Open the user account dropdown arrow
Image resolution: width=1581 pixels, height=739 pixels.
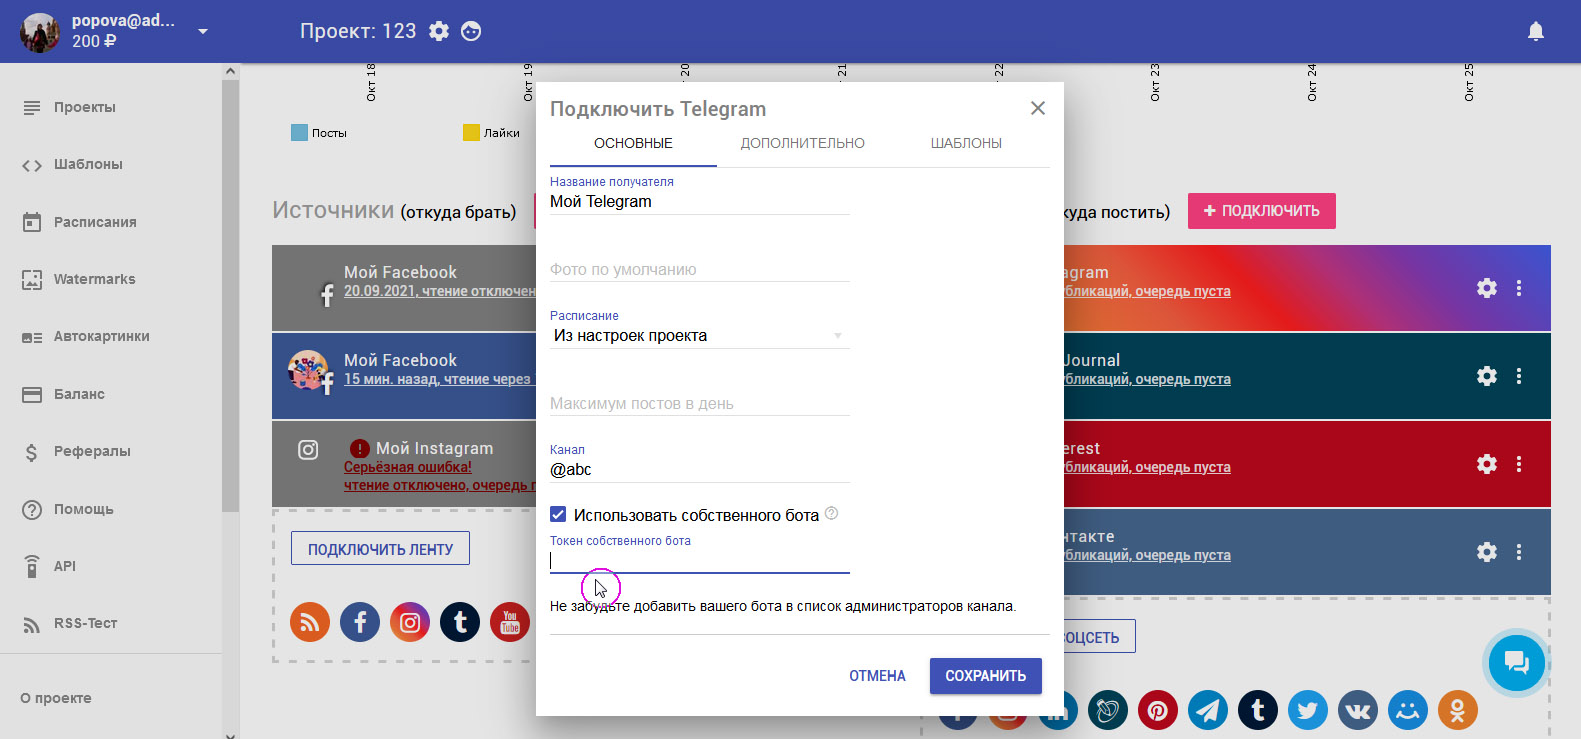pyautogui.click(x=203, y=32)
